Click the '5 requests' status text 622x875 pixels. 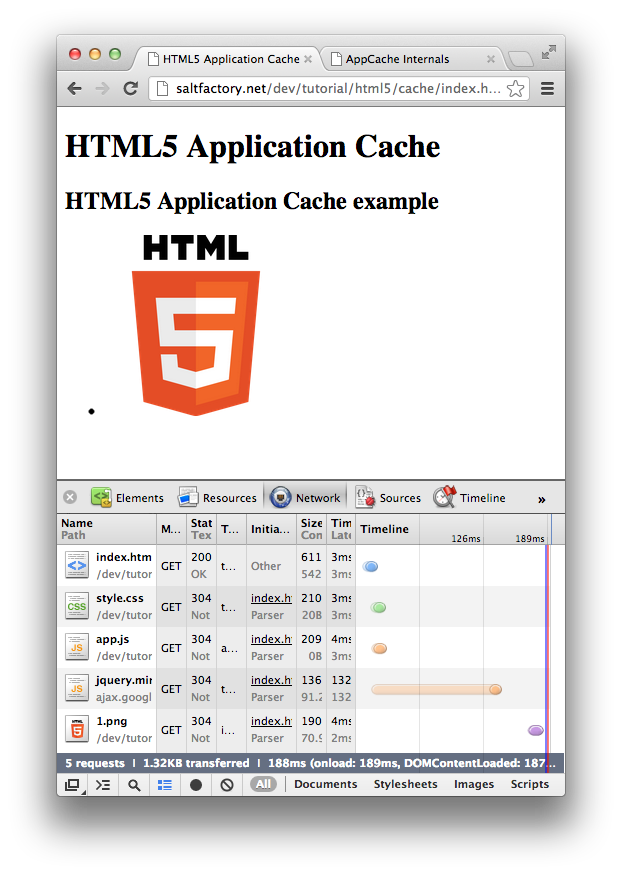point(95,763)
